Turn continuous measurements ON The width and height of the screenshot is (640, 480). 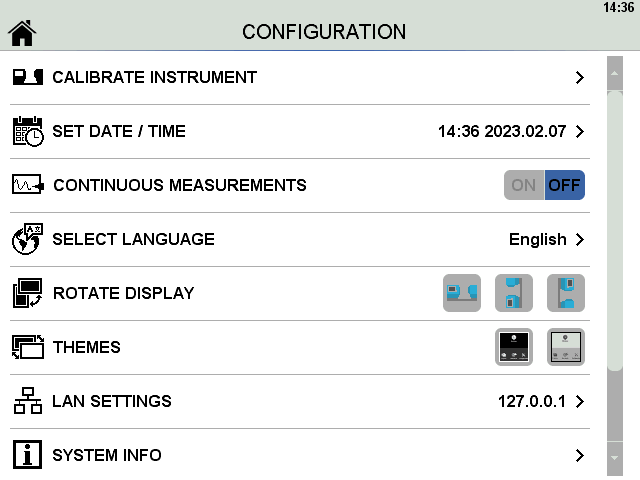click(x=523, y=185)
